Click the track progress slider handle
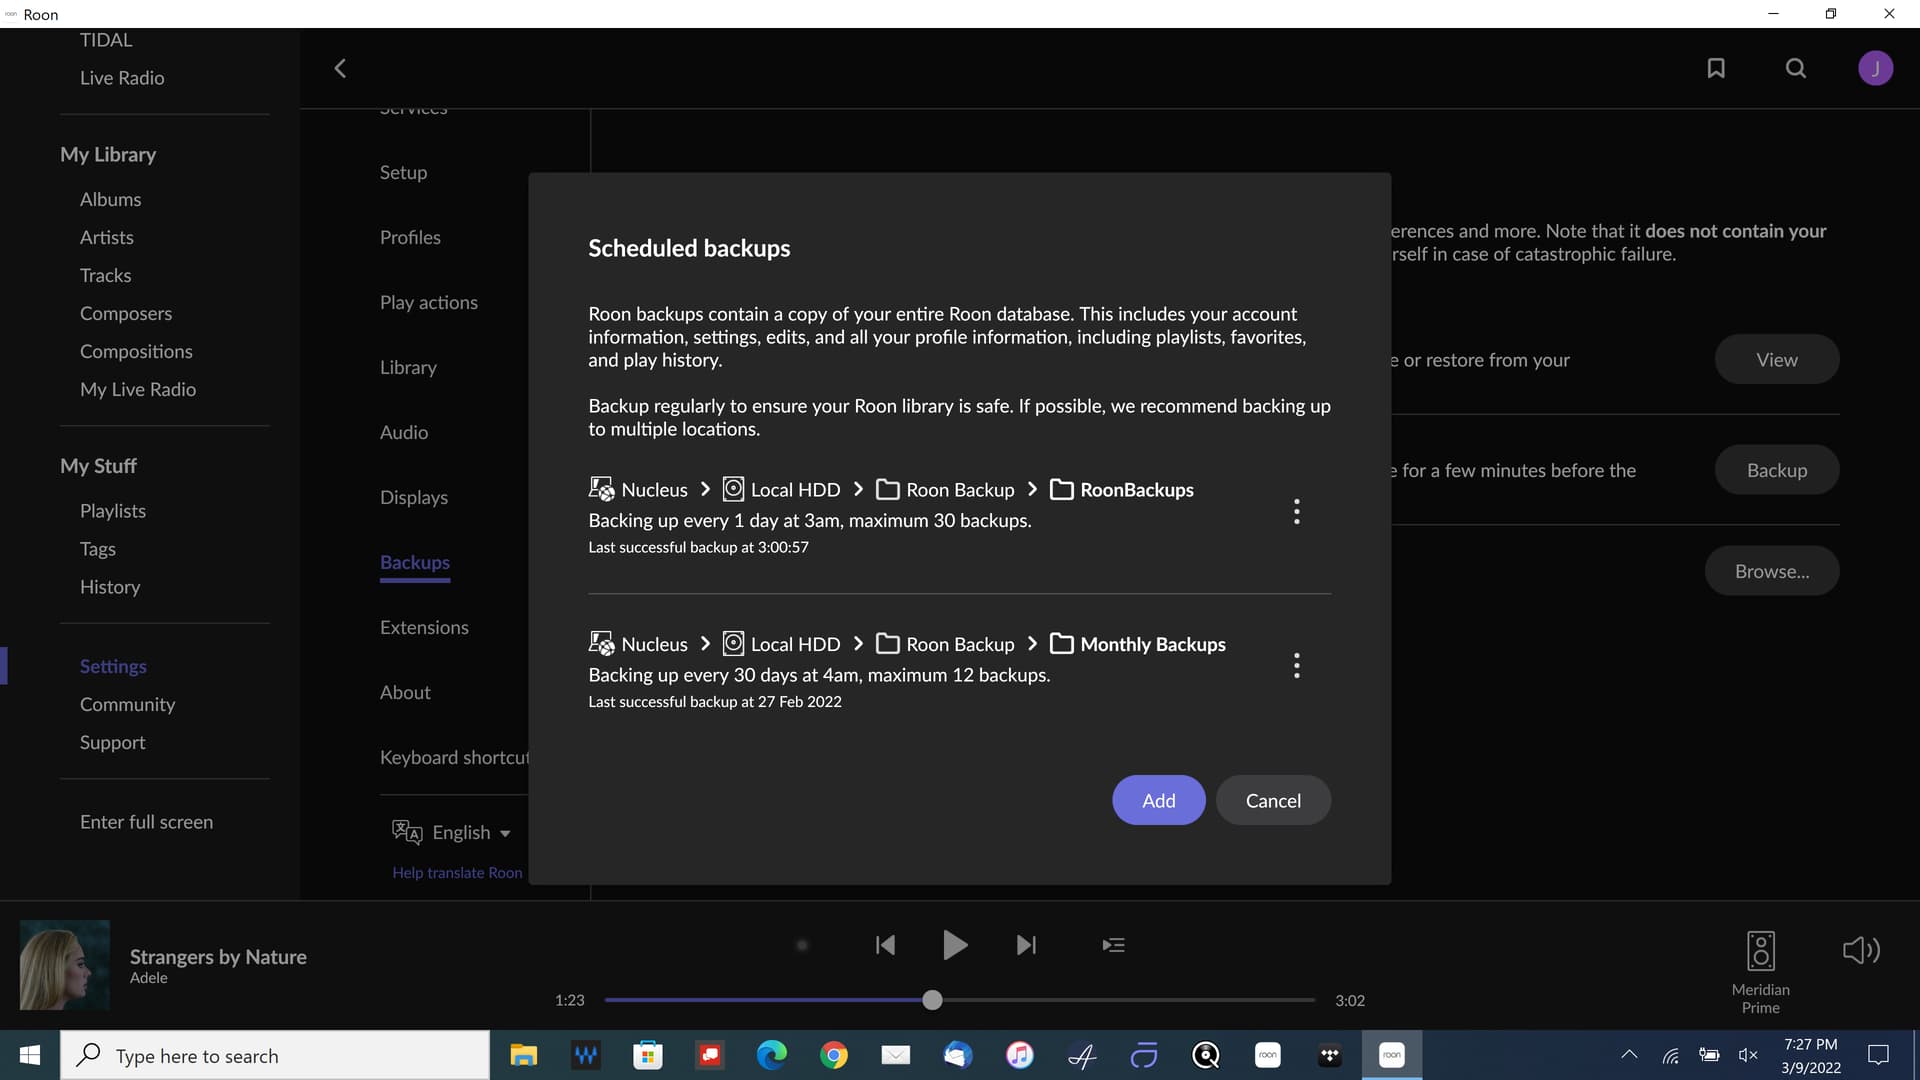 932,999
